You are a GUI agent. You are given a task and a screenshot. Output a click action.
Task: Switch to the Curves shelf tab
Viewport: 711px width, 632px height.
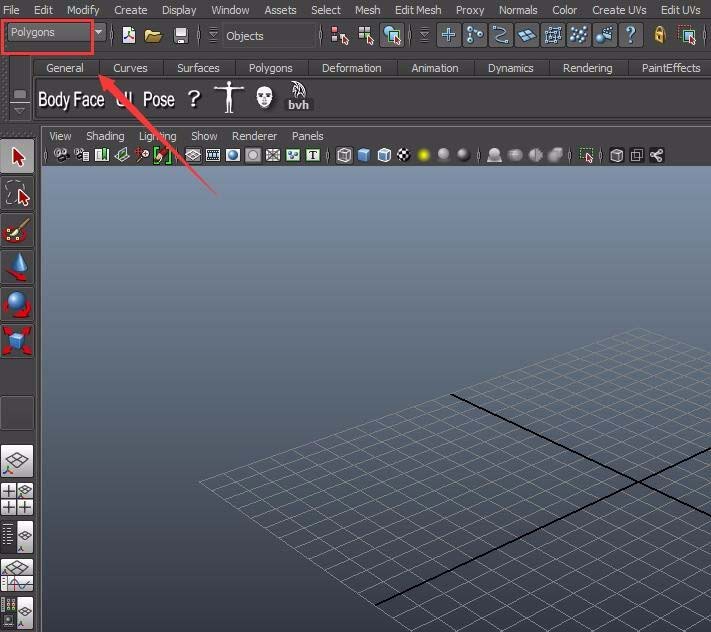point(130,68)
